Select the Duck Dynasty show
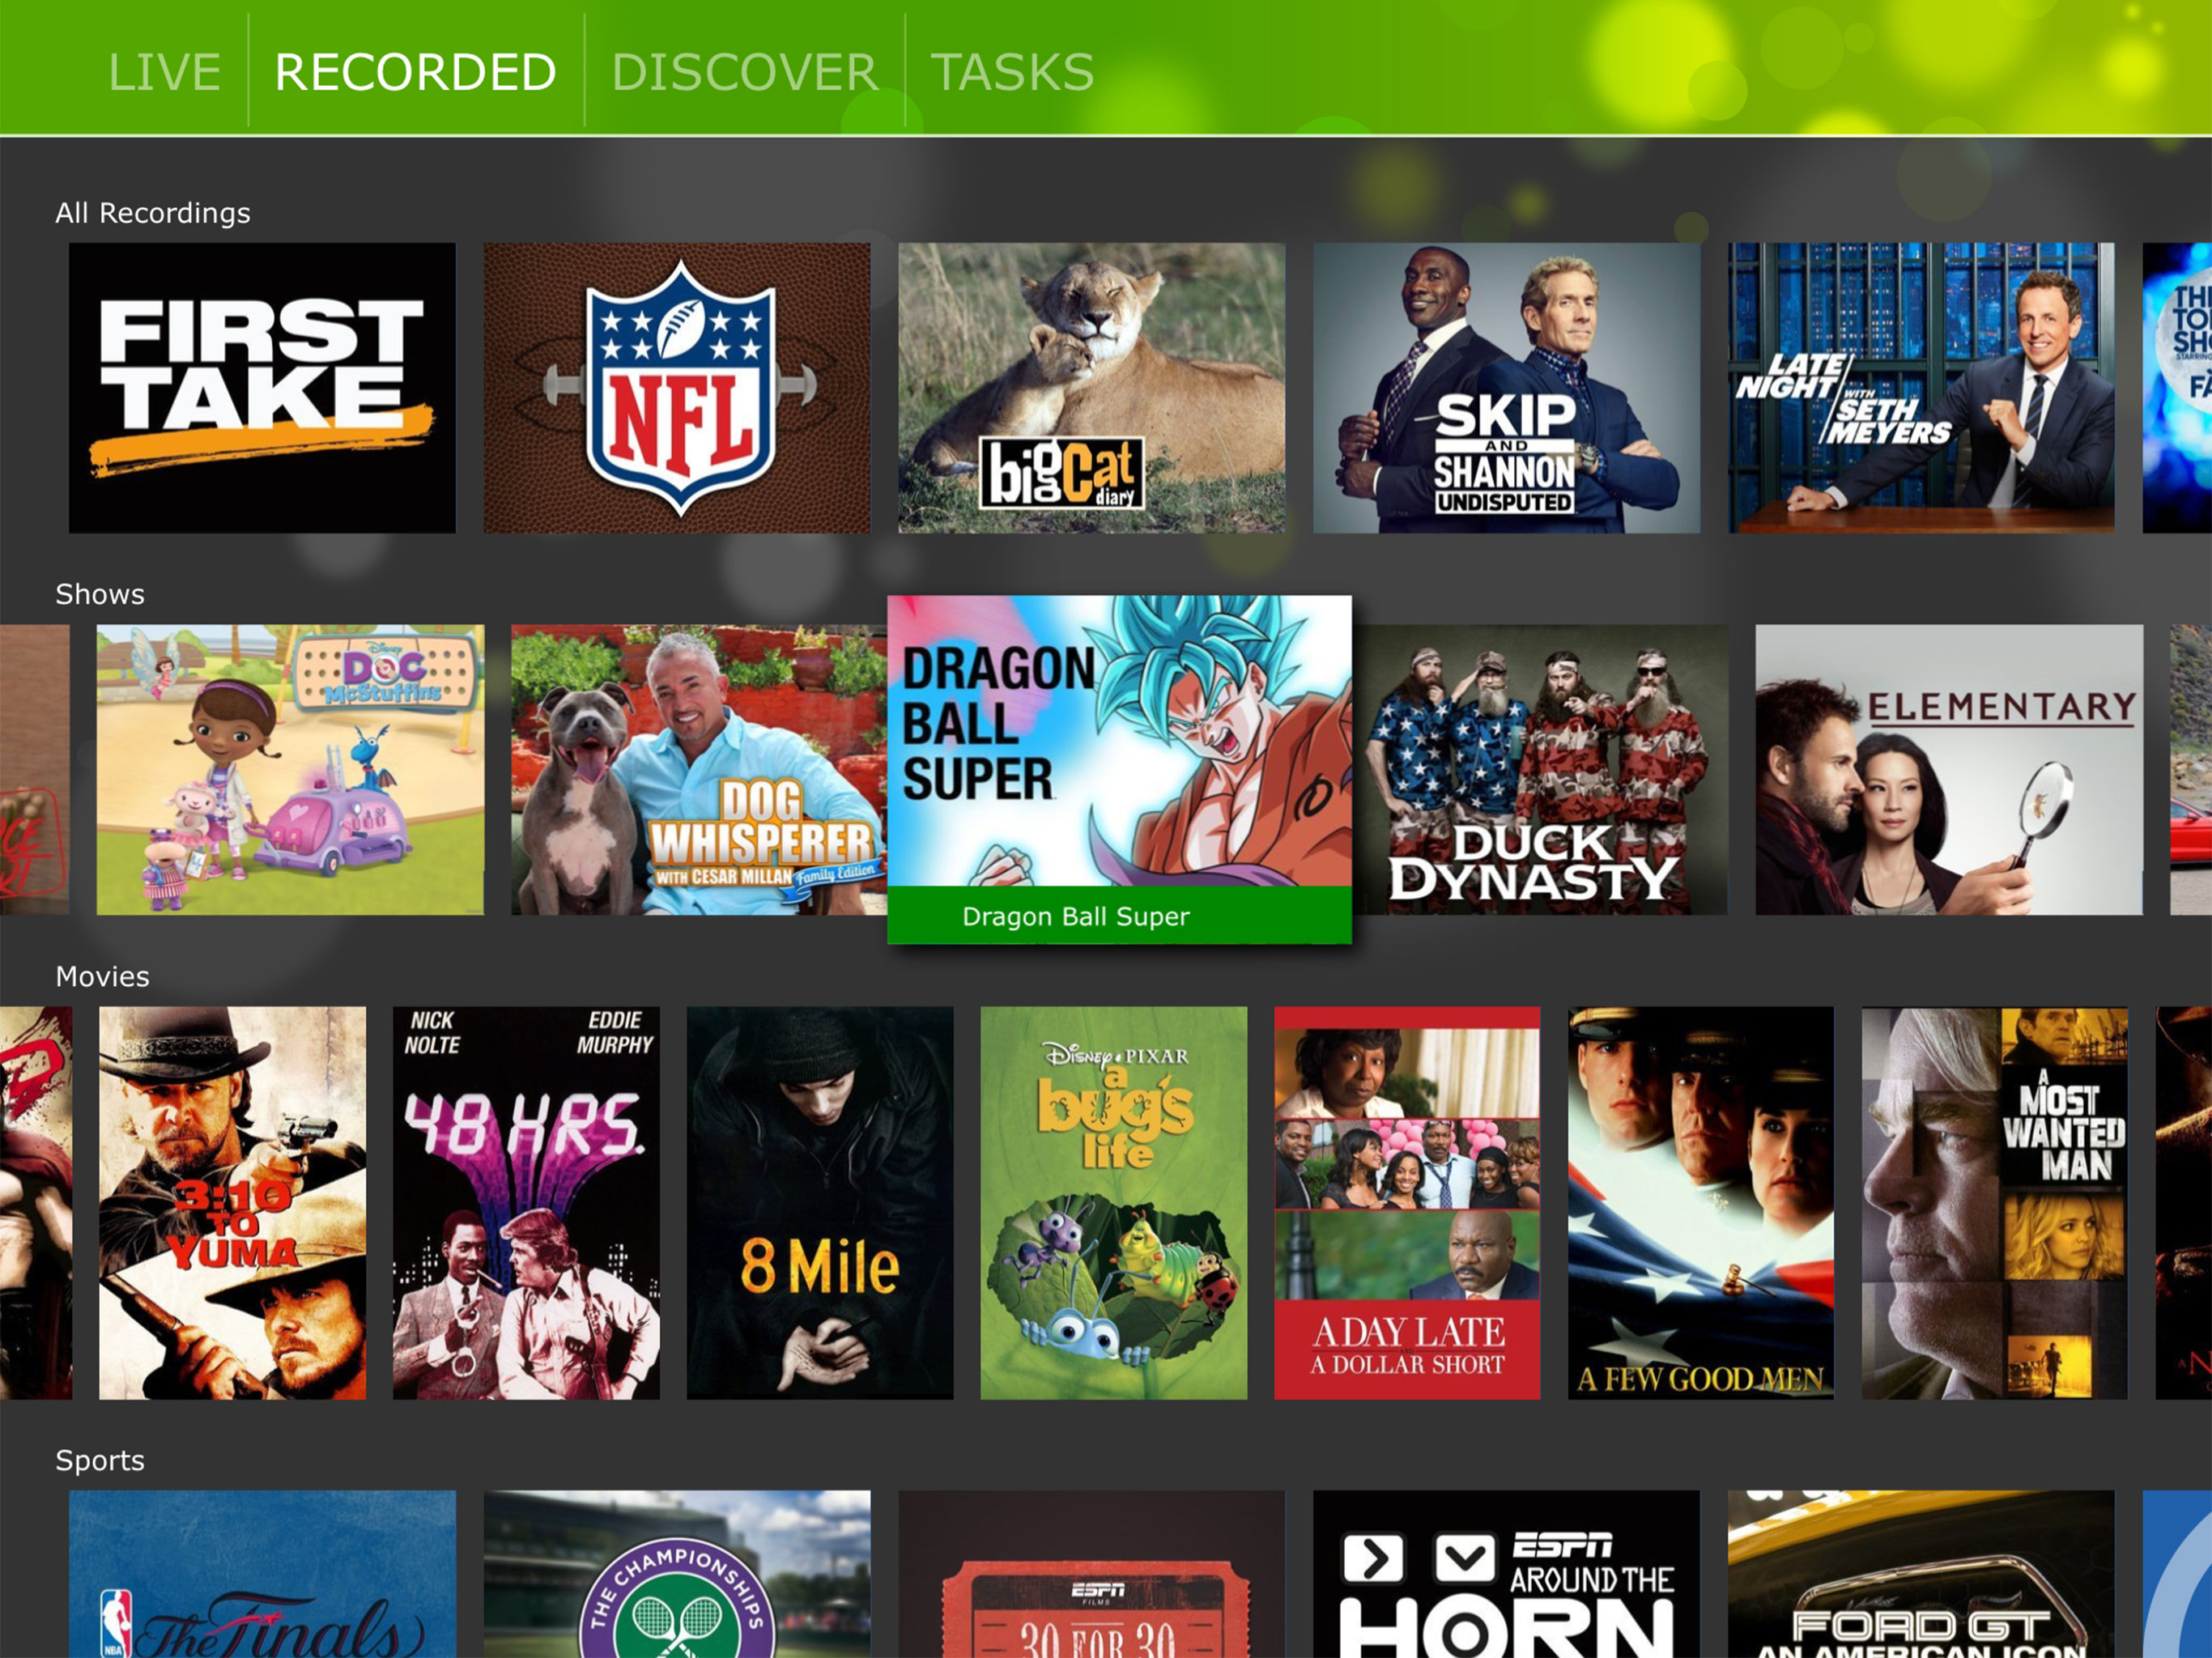 click(1540, 770)
